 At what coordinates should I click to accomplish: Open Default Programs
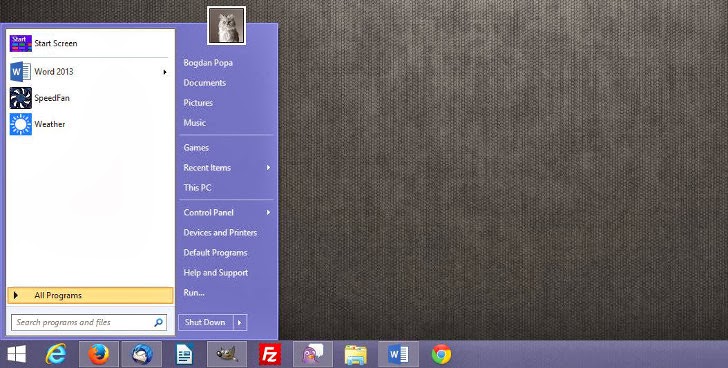(215, 253)
